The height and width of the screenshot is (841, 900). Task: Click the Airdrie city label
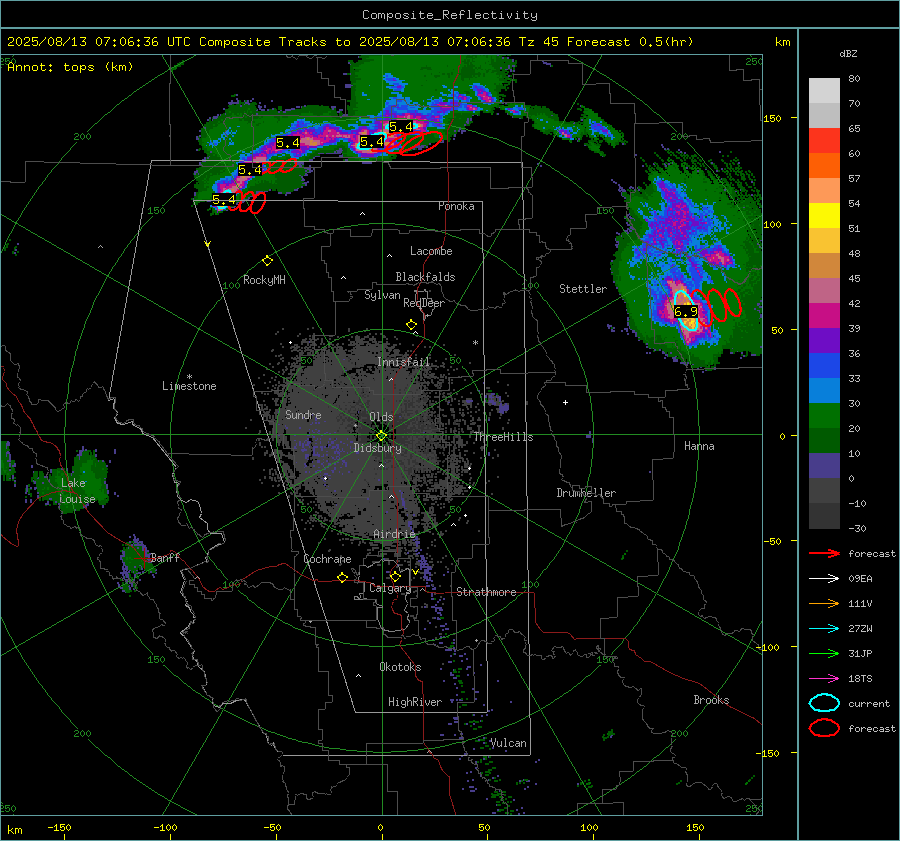coord(394,534)
